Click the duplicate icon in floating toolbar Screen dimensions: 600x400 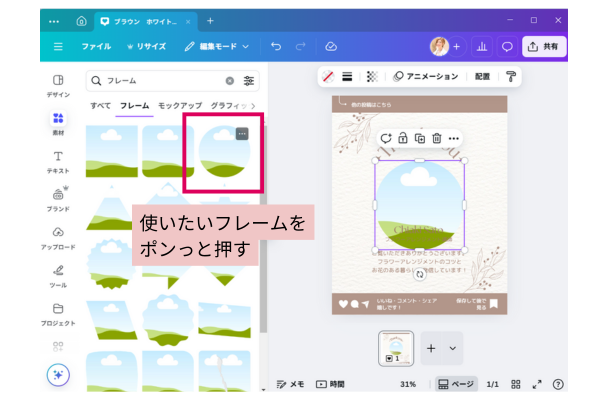[x=419, y=138]
